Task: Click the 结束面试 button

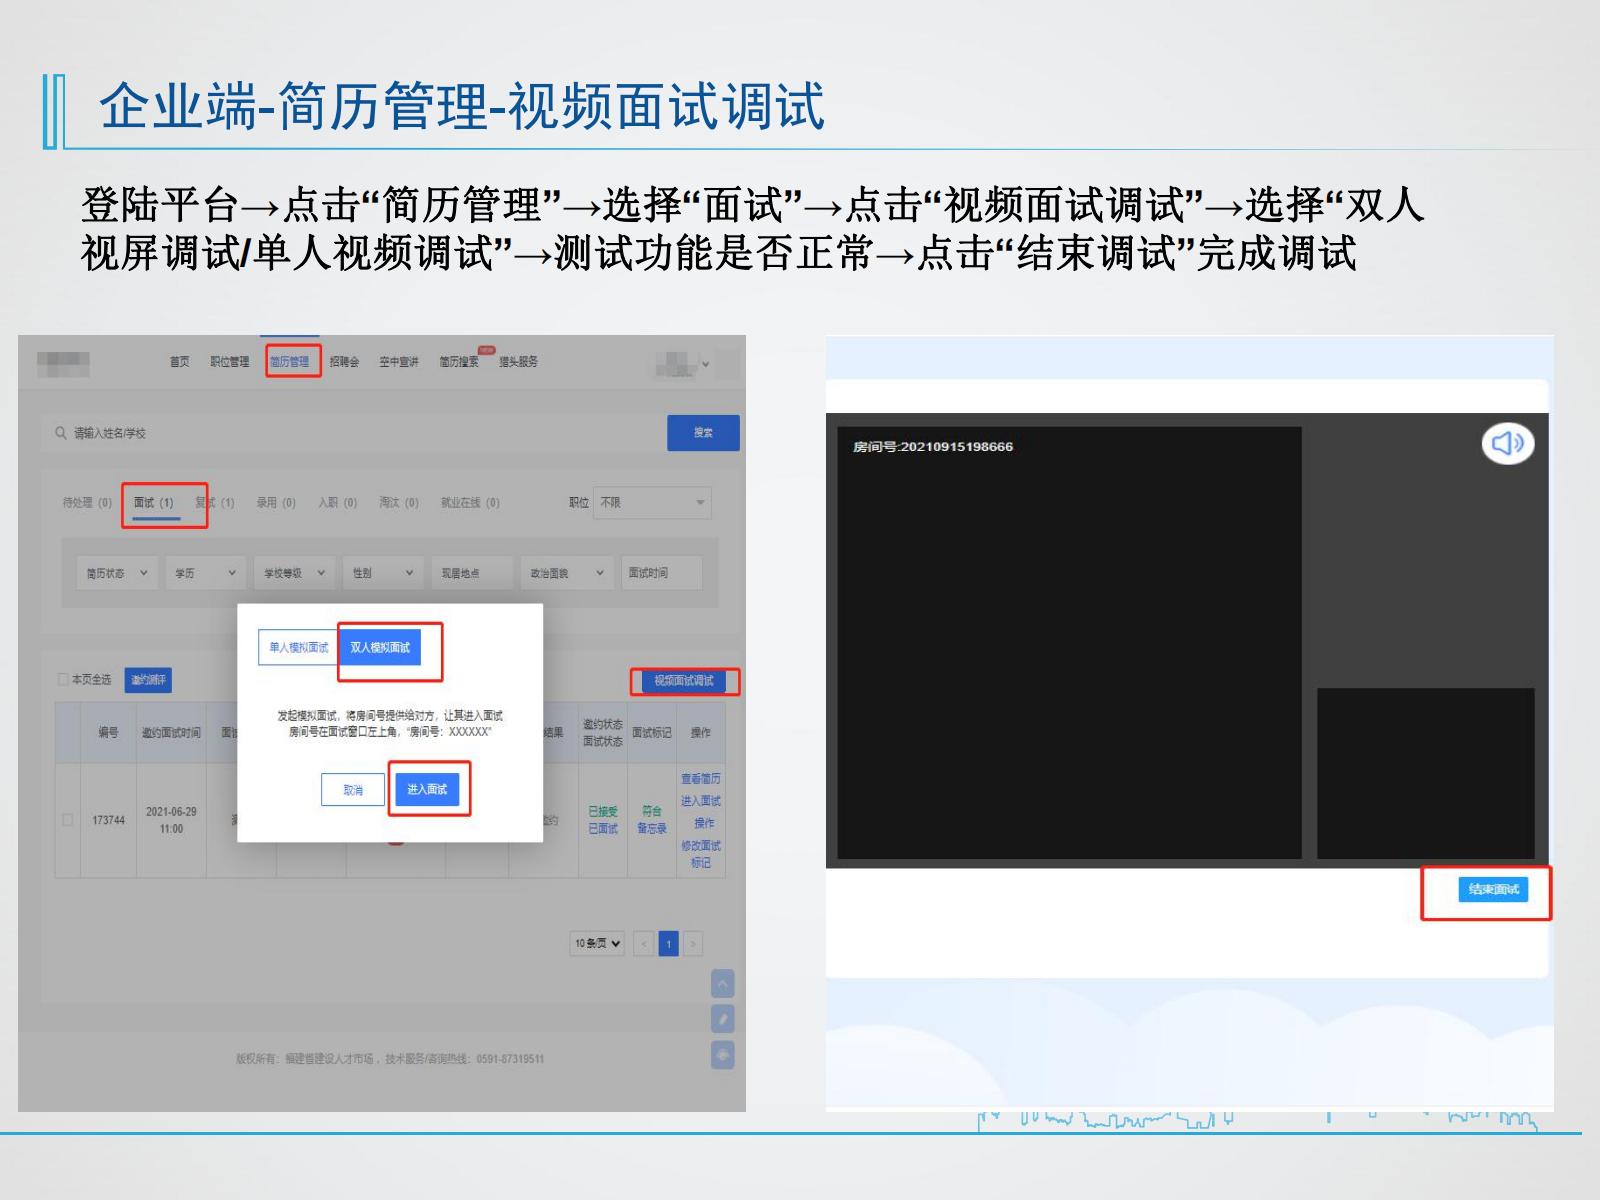Action: coord(1493,890)
